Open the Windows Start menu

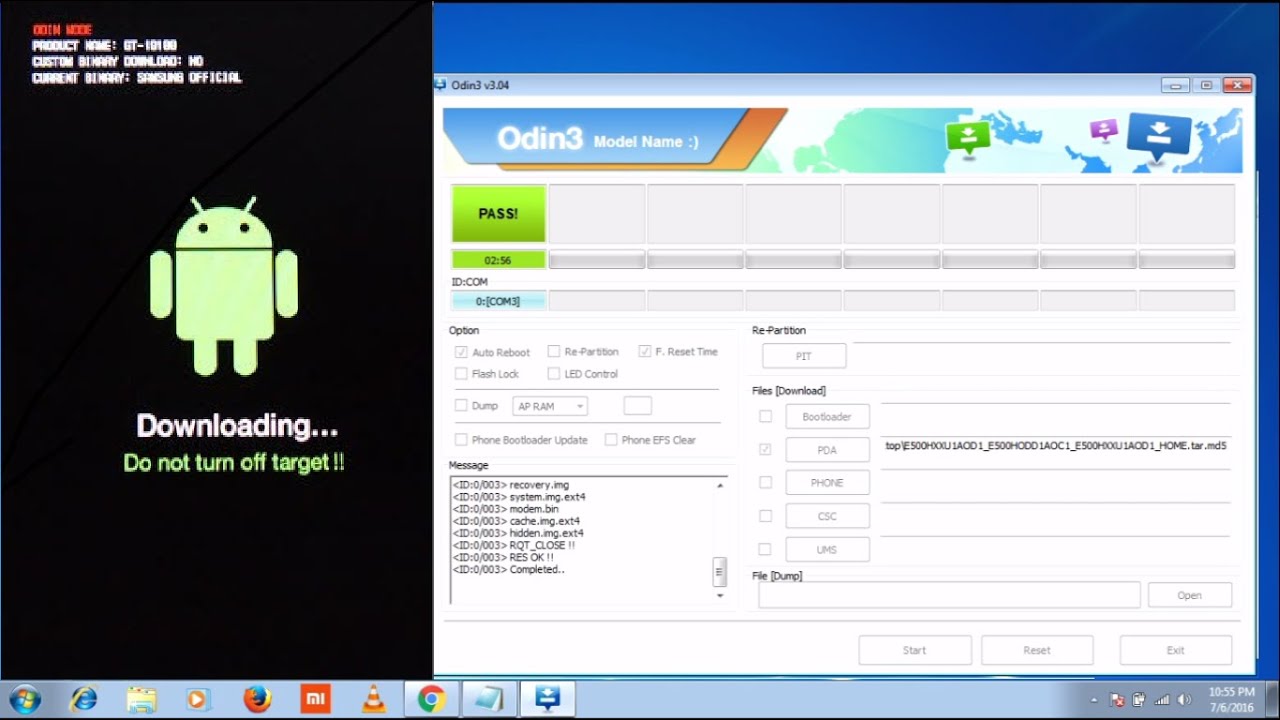click(24, 698)
